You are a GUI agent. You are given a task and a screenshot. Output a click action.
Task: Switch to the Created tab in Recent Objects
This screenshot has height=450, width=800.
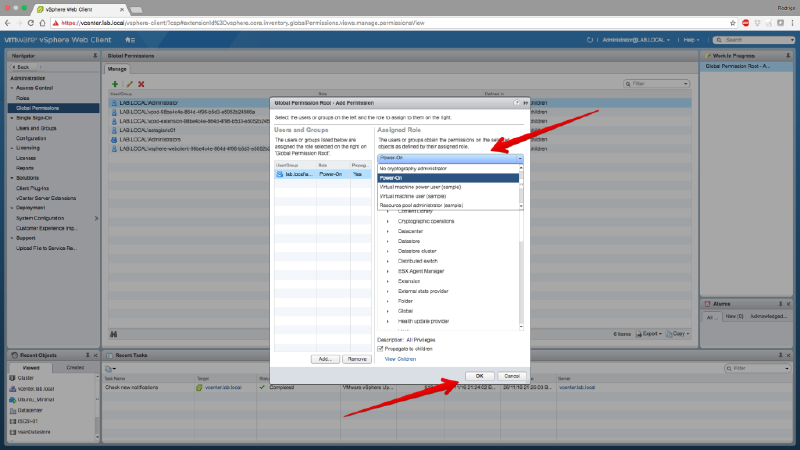pyautogui.click(x=74, y=367)
